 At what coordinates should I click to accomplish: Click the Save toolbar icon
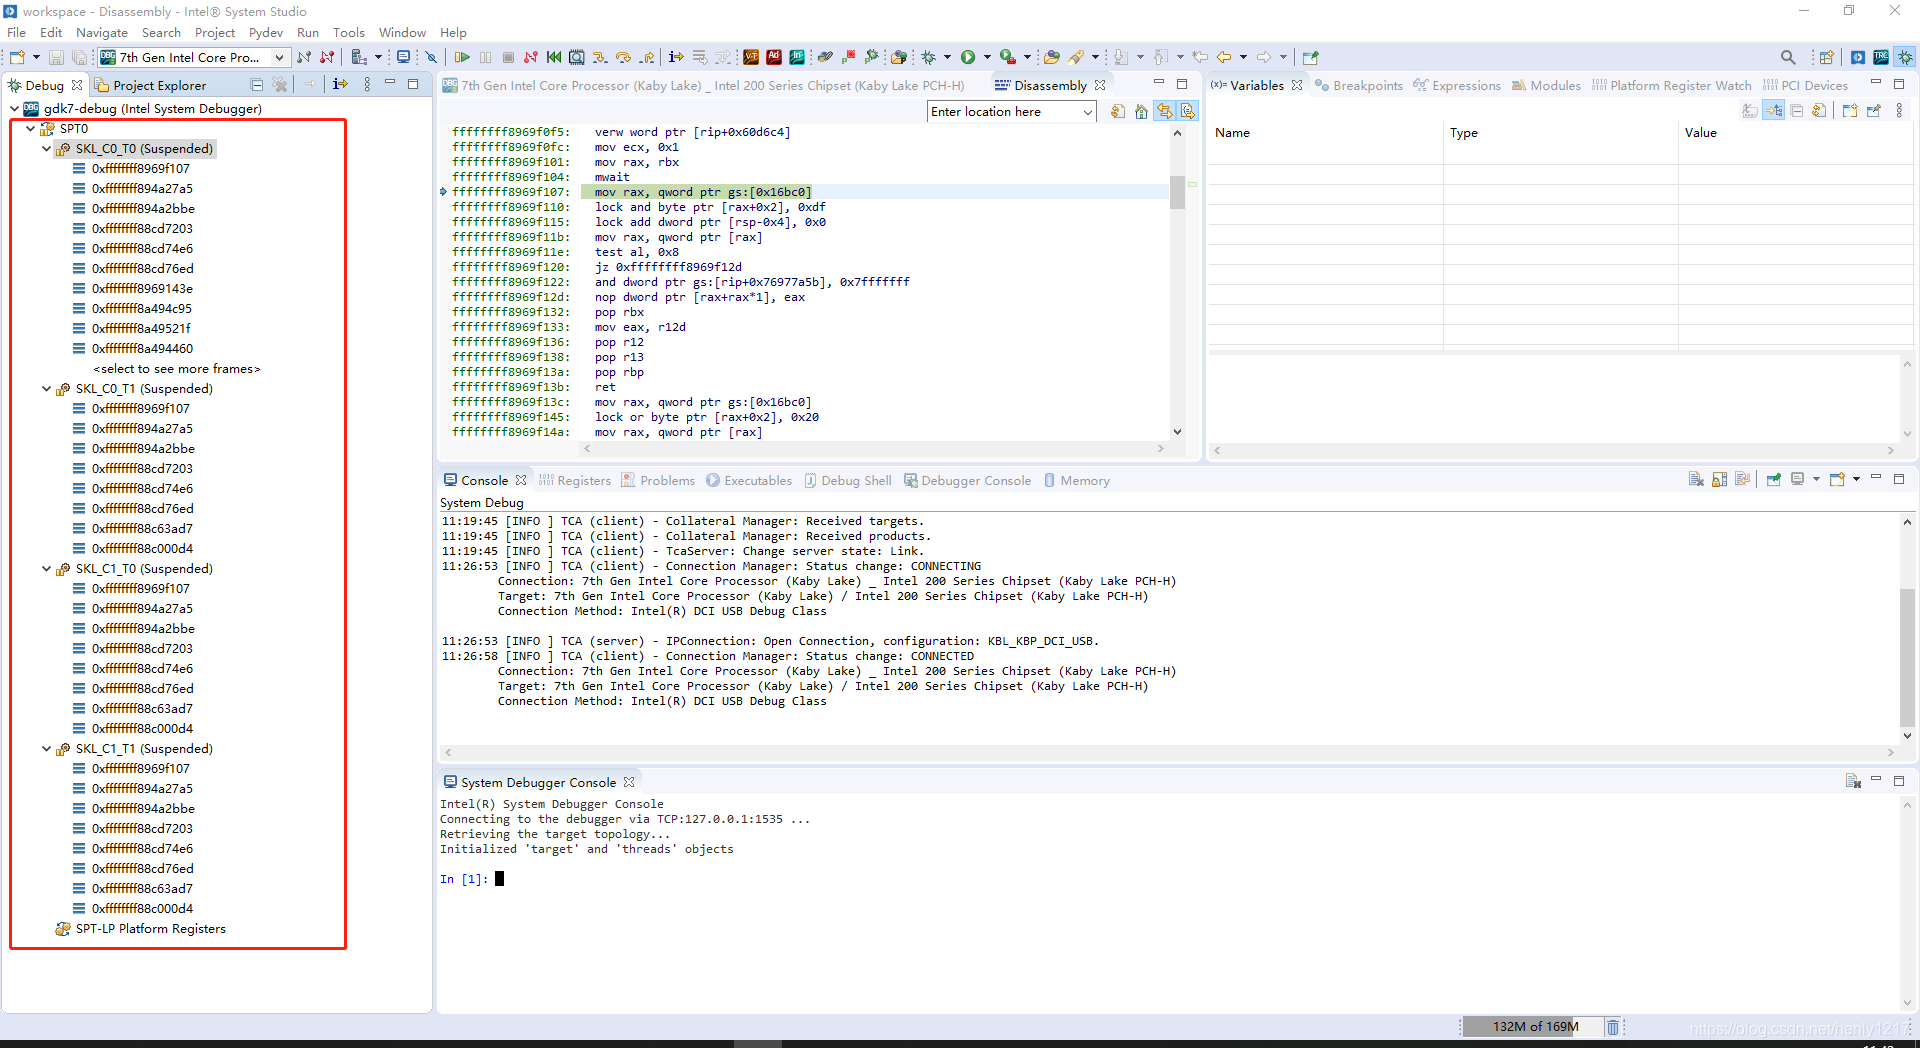coord(56,57)
